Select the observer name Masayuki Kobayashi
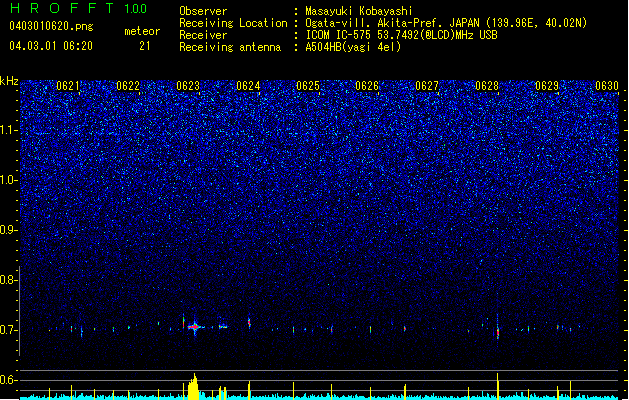The image size is (629, 400). (x=359, y=11)
